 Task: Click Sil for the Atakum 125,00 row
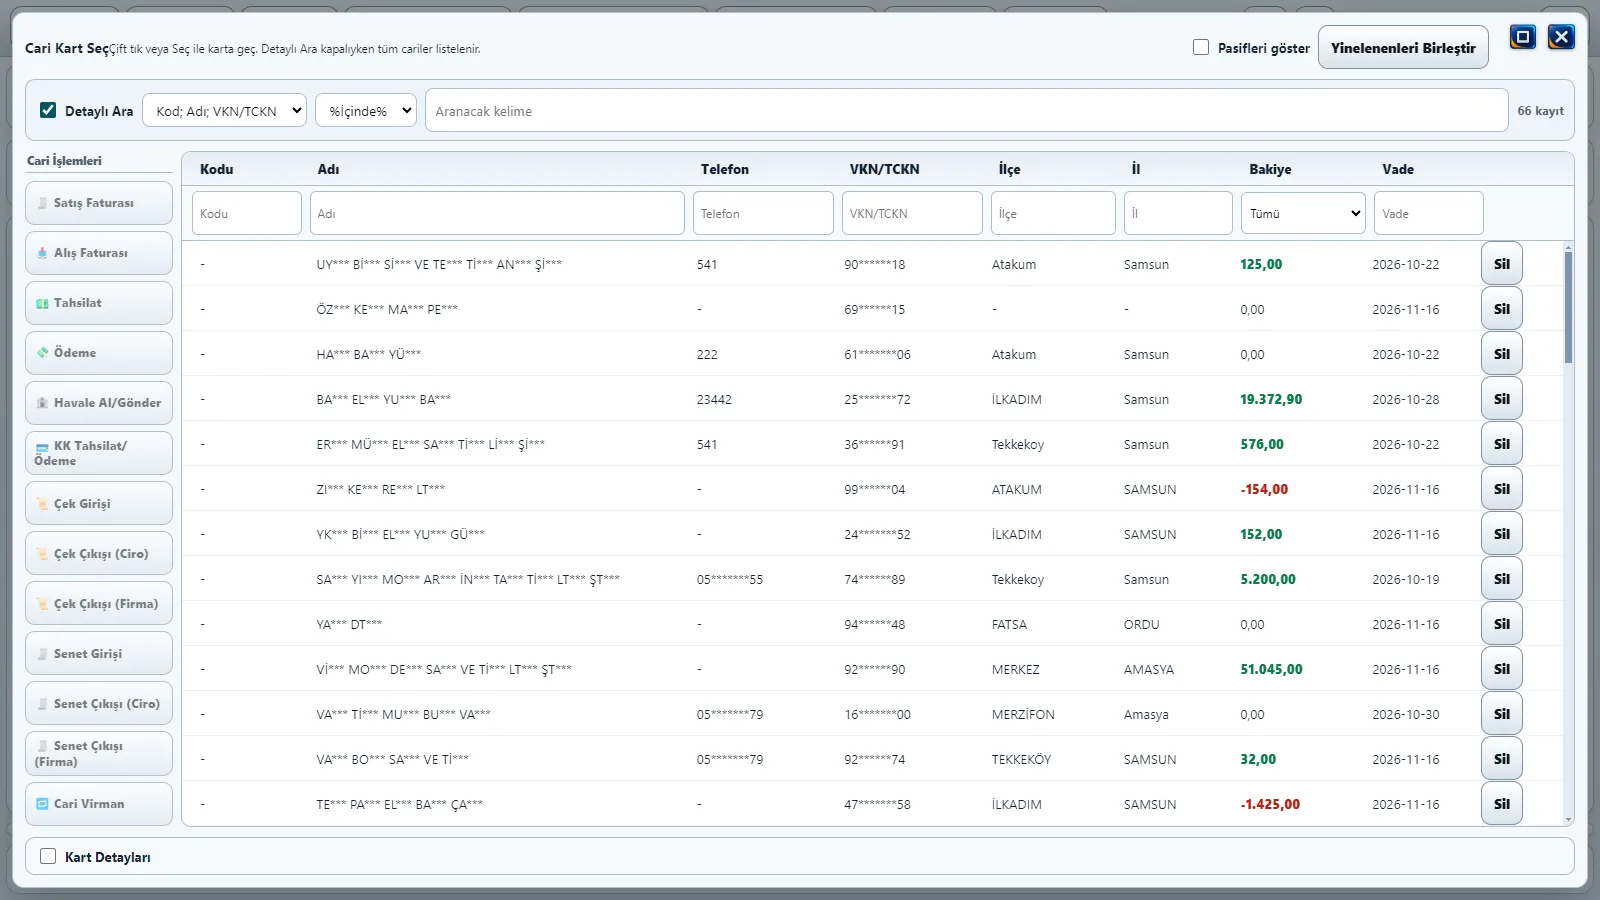[1502, 264]
